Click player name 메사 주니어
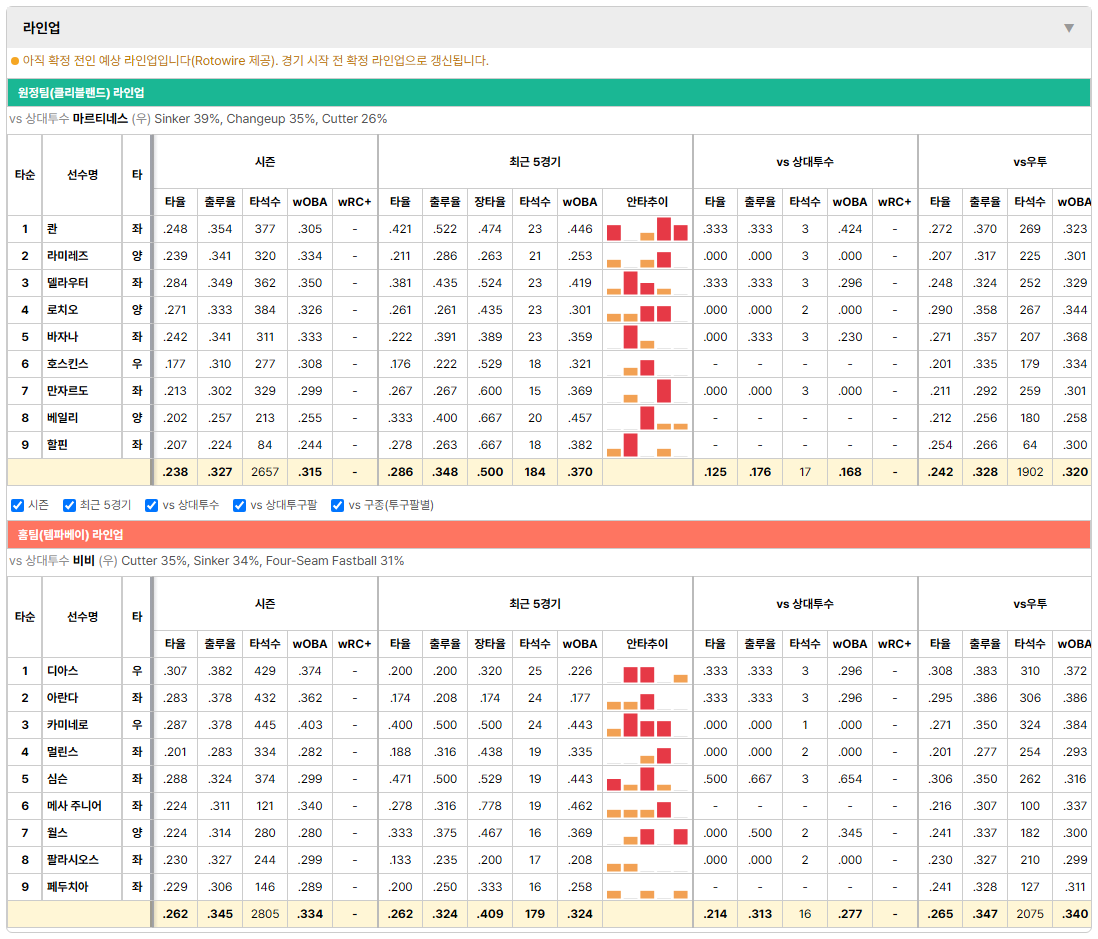 [x=74, y=806]
